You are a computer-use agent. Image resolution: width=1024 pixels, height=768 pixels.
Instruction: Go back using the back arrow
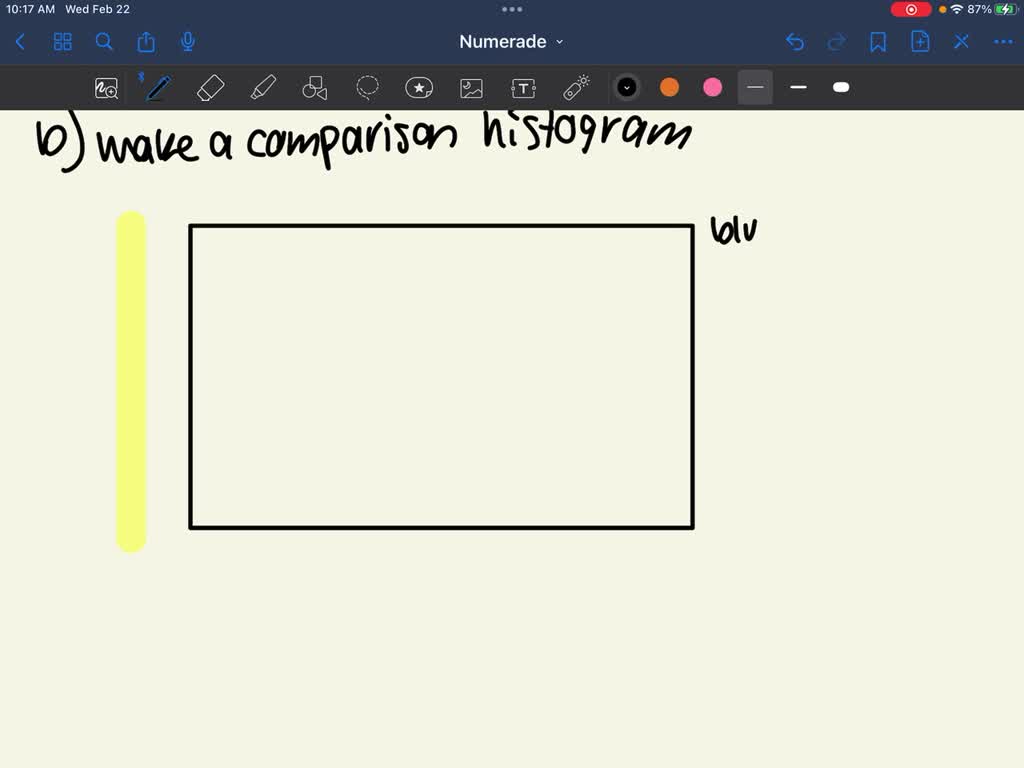pos(20,42)
